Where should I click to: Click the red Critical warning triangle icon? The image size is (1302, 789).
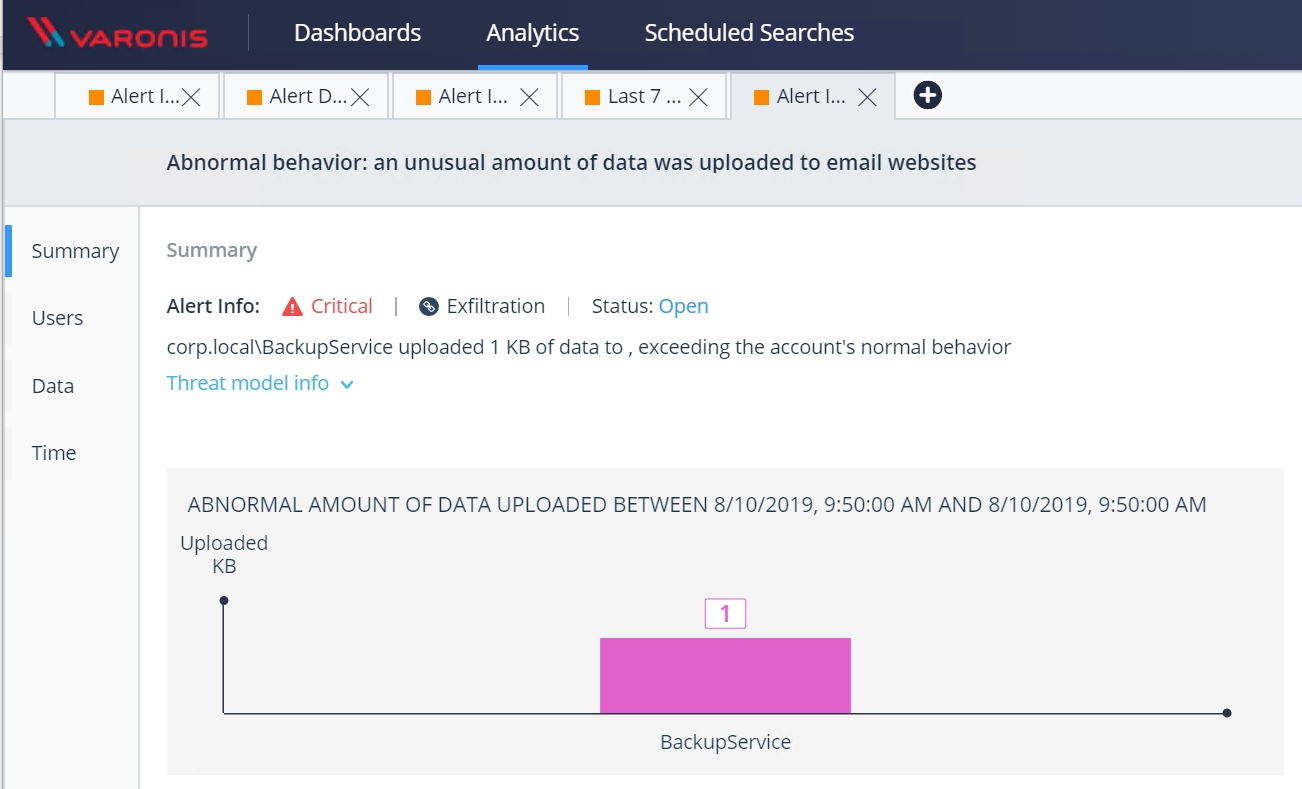point(292,307)
